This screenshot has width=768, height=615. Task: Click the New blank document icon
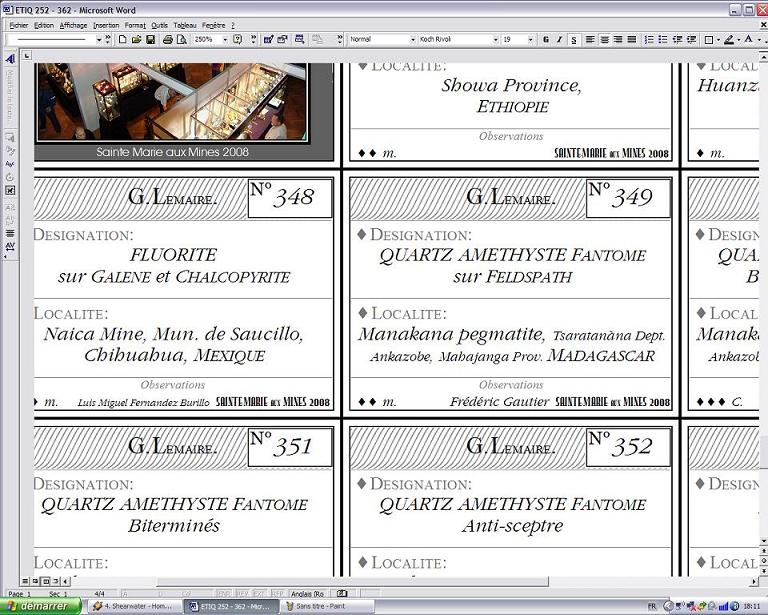click(122, 40)
